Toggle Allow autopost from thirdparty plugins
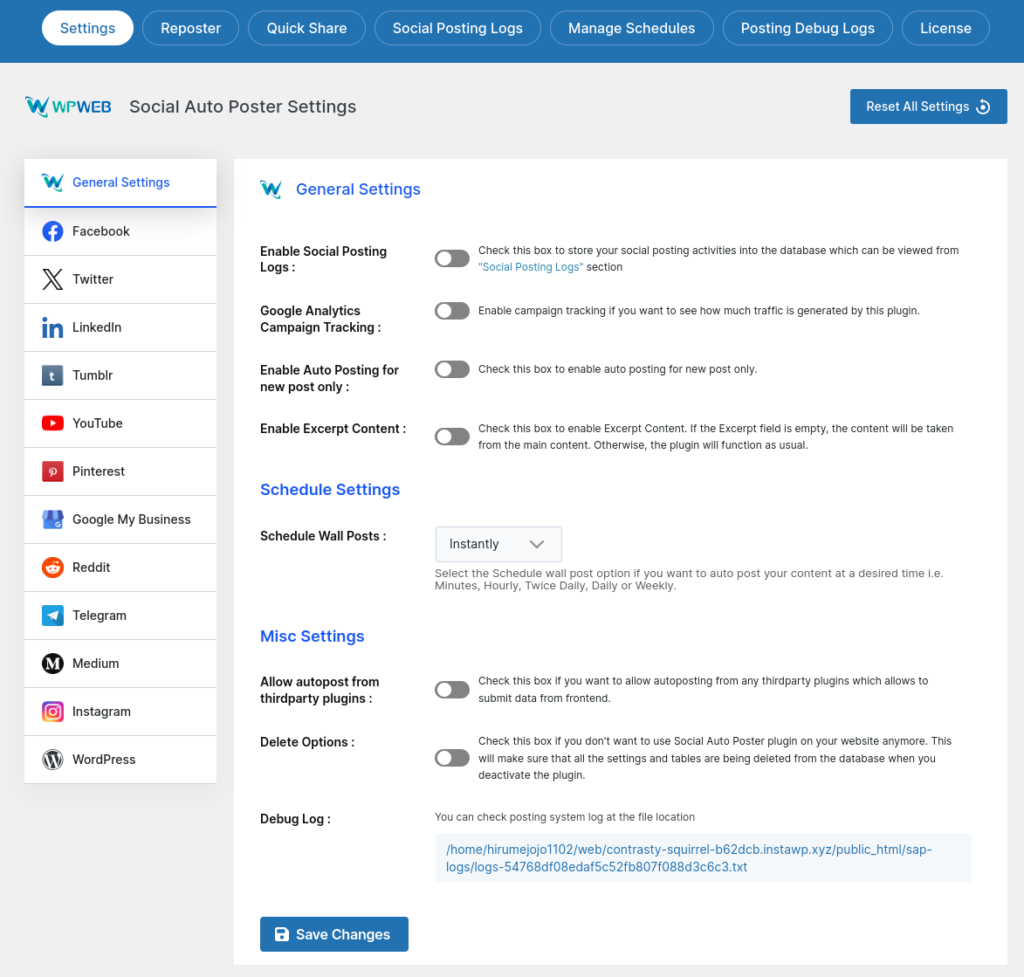The image size is (1024, 977). [452, 690]
